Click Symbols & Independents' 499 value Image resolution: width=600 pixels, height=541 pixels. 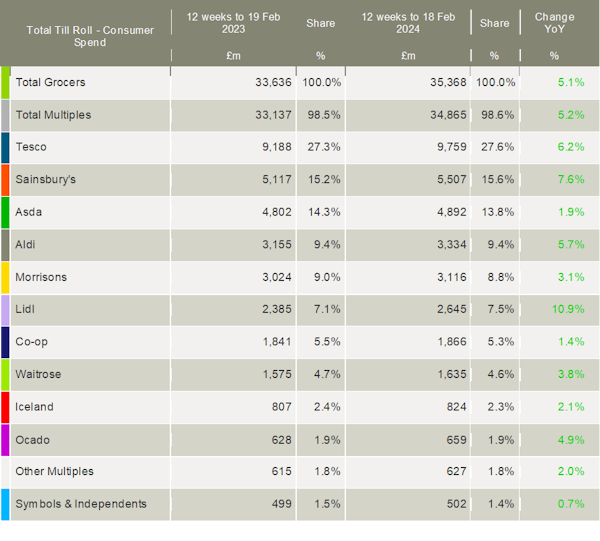tap(282, 504)
